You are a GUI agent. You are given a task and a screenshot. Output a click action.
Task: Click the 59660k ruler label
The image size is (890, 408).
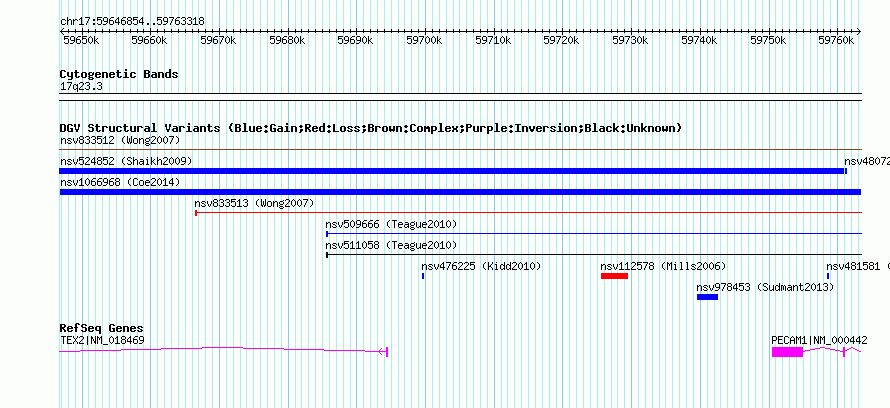tap(149, 40)
